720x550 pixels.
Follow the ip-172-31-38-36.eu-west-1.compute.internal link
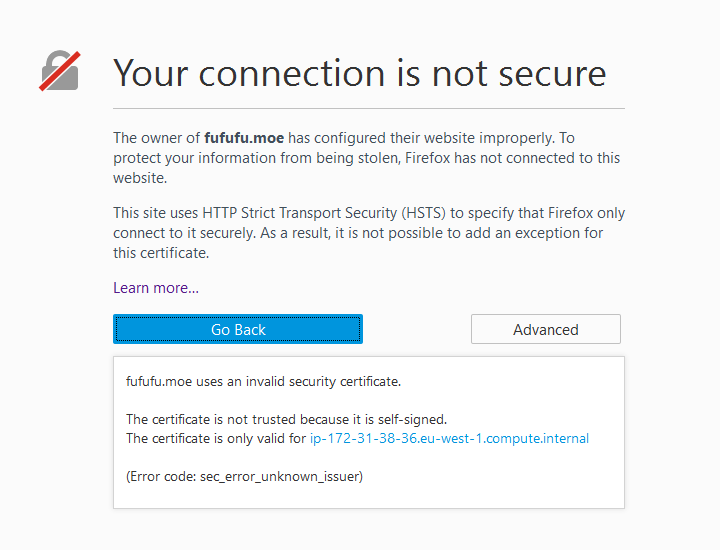[449, 438]
